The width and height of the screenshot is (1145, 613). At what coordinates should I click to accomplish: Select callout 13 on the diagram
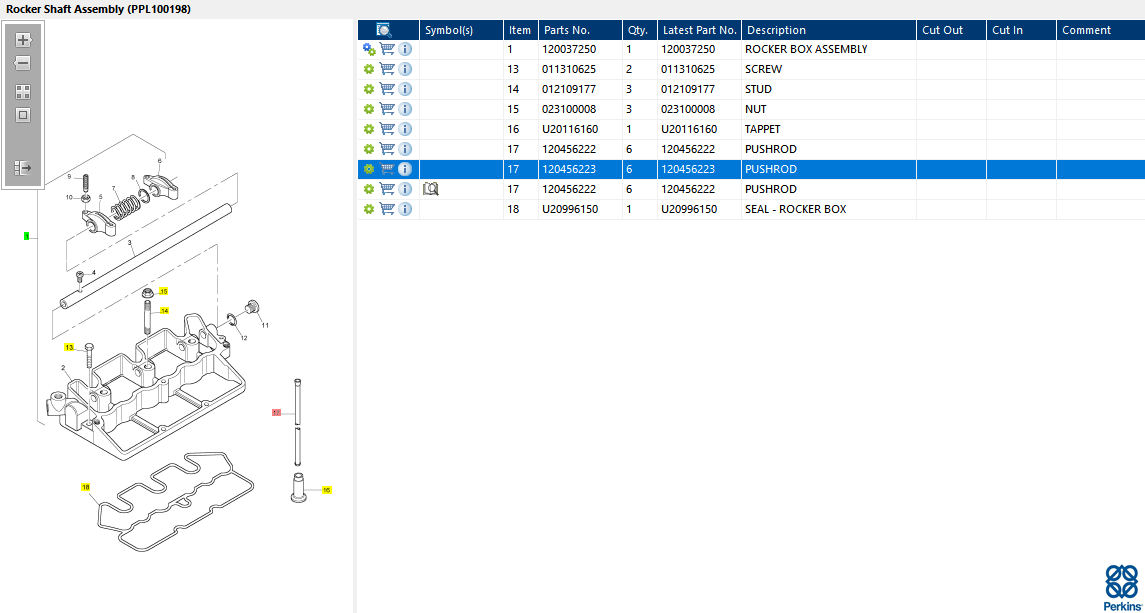(69, 346)
